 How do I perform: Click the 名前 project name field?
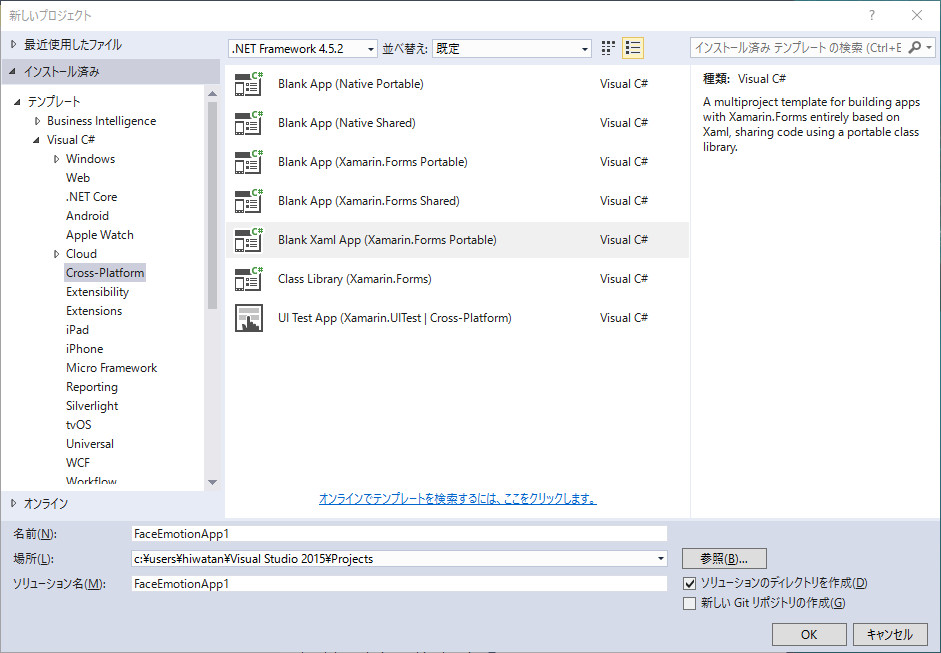click(399, 534)
